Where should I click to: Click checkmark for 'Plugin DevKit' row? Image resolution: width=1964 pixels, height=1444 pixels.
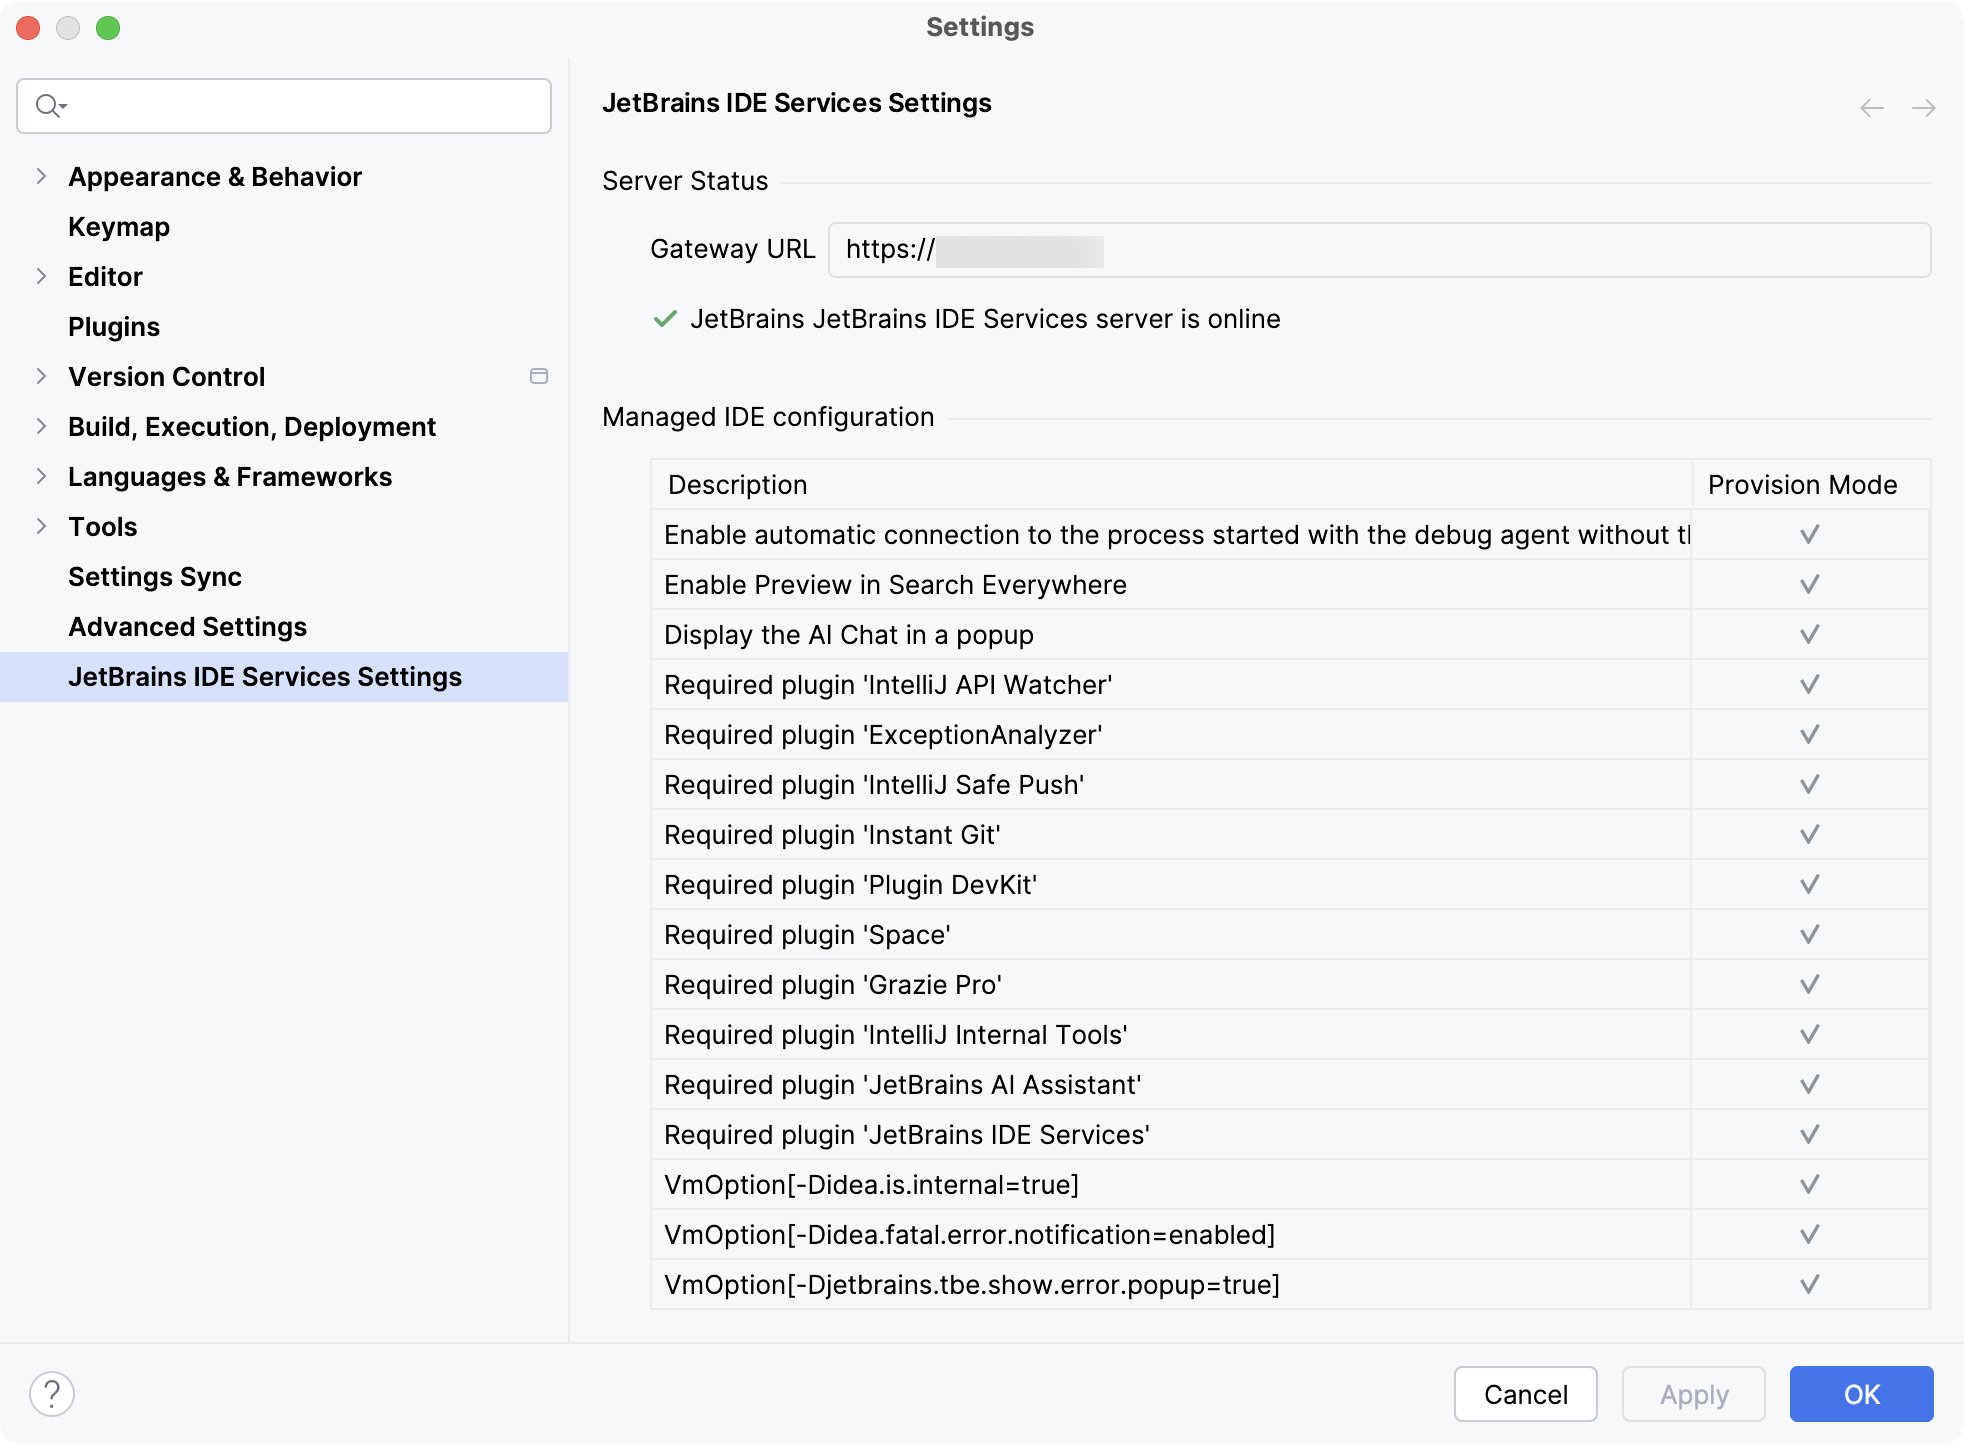click(x=1809, y=884)
